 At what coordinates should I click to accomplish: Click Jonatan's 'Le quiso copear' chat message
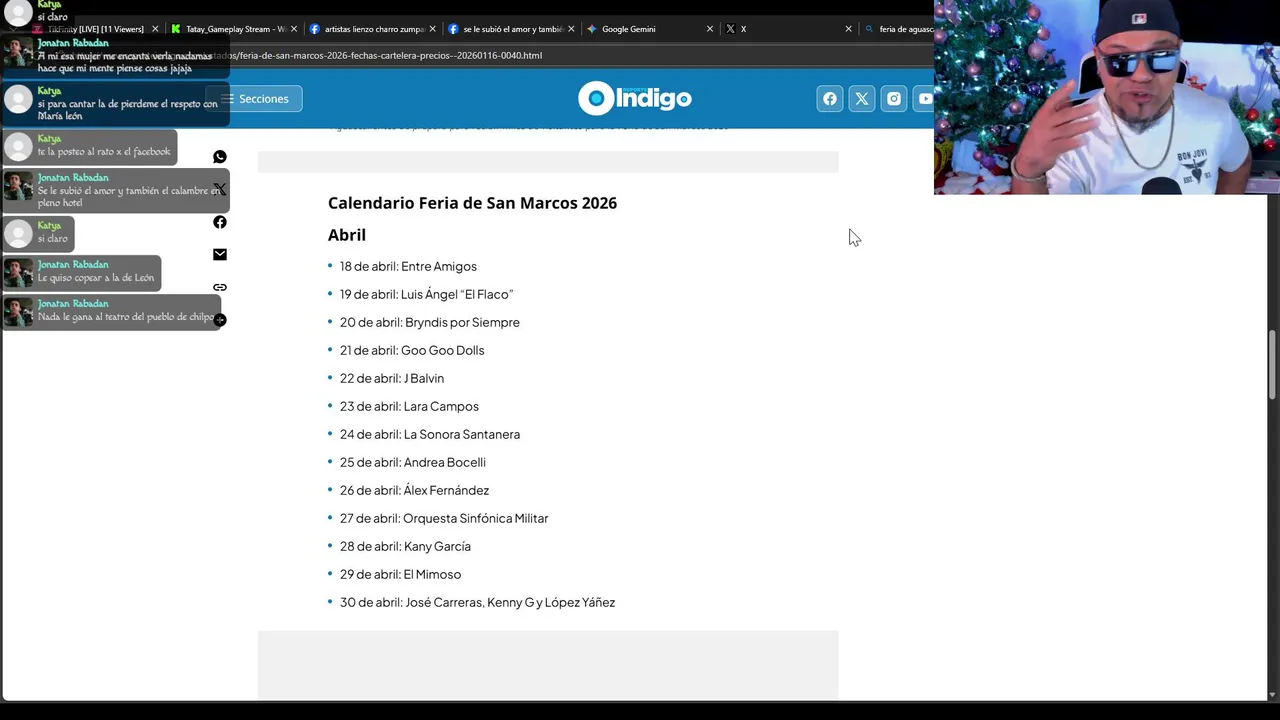tap(82, 273)
